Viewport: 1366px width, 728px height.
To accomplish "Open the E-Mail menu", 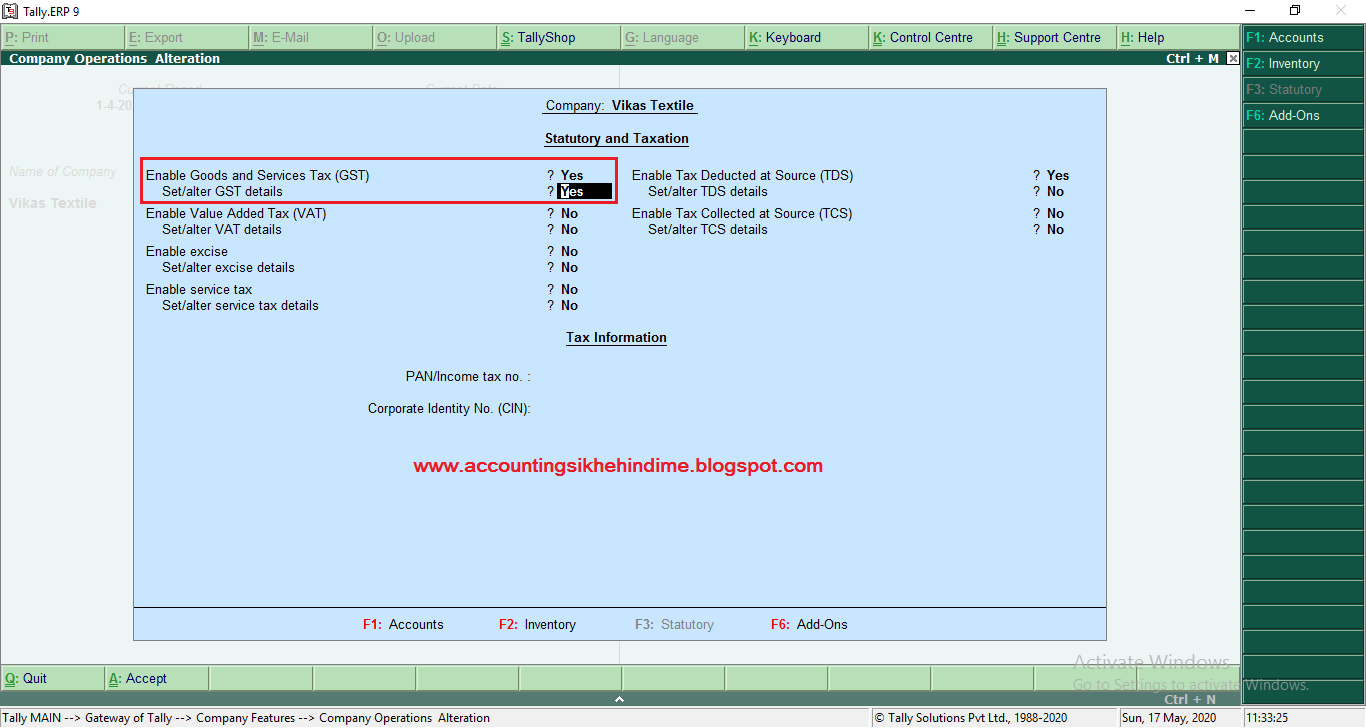I will pos(310,37).
